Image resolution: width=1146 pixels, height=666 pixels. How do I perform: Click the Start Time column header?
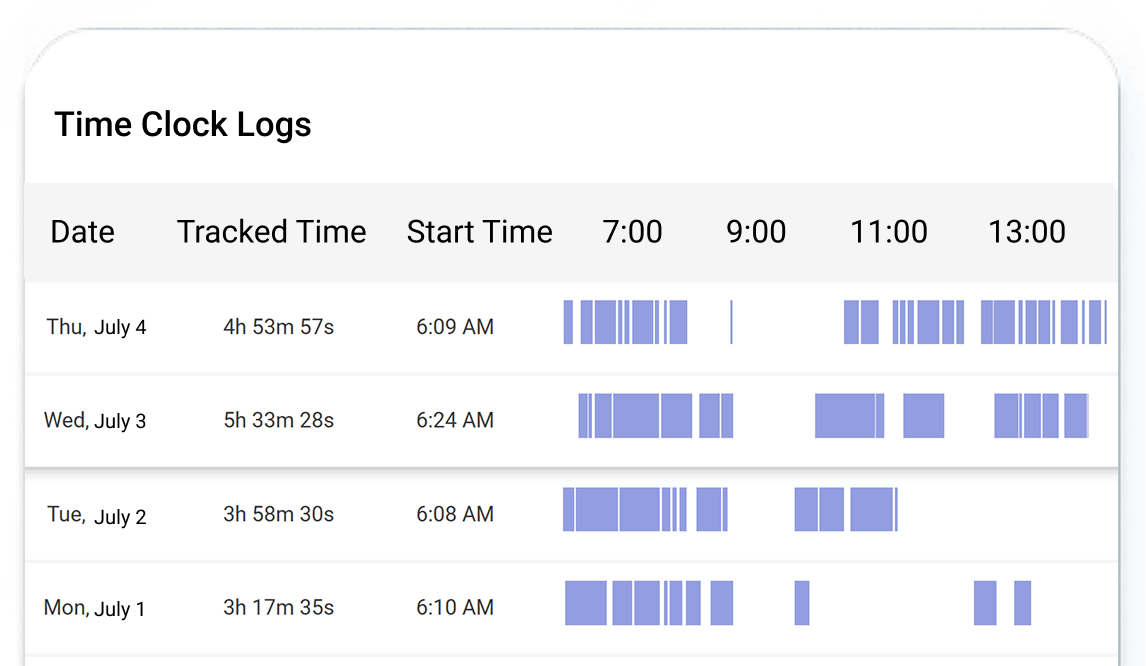(x=479, y=232)
